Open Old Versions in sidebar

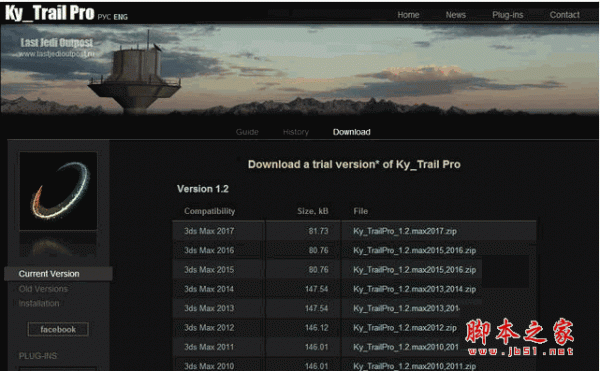coord(43,289)
